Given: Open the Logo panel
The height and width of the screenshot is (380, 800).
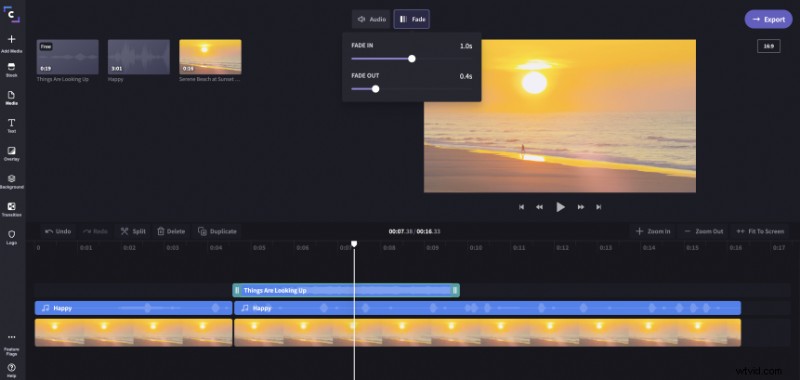Looking at the screenshot, I should pos(12,237).
